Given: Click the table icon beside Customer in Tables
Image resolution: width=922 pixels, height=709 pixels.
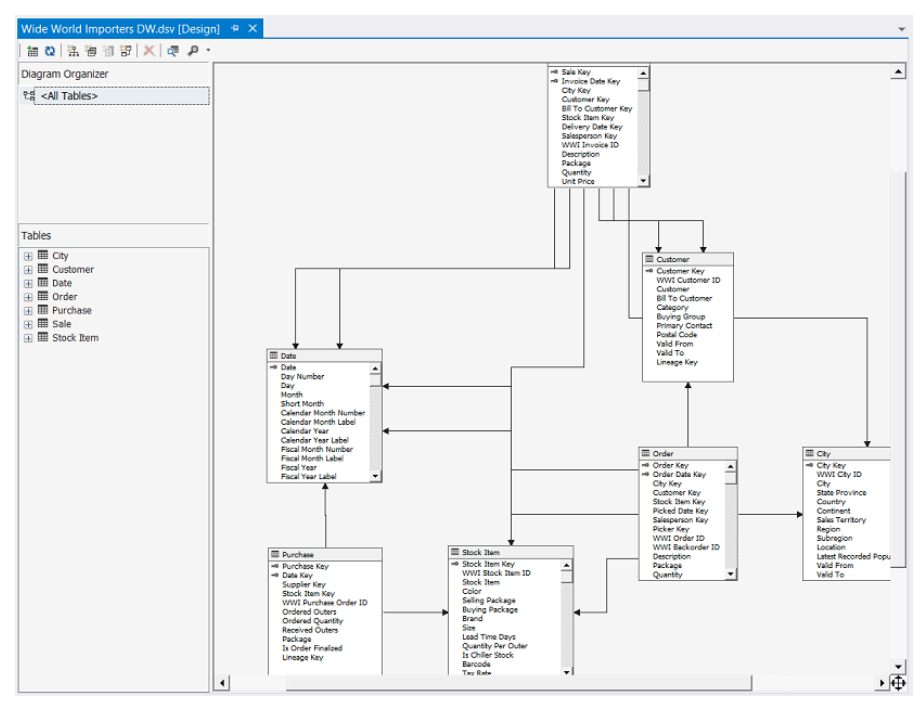Looking at the screenshot, I should [43, 270].
